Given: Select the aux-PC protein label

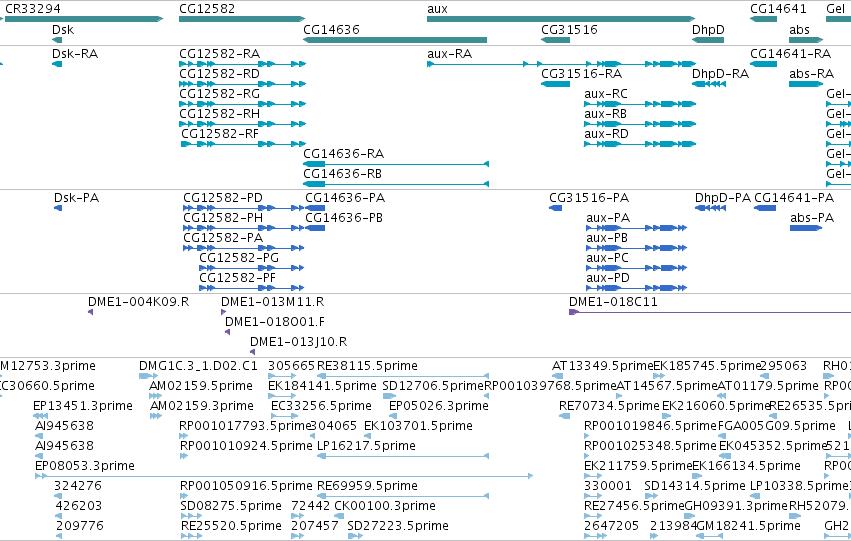Looking at the screenshot, I should 607,258.
